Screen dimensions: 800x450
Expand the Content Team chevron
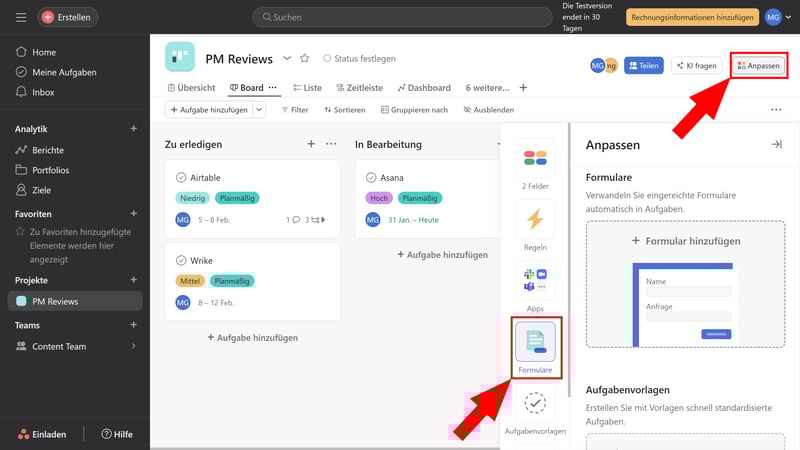(134, 346)
